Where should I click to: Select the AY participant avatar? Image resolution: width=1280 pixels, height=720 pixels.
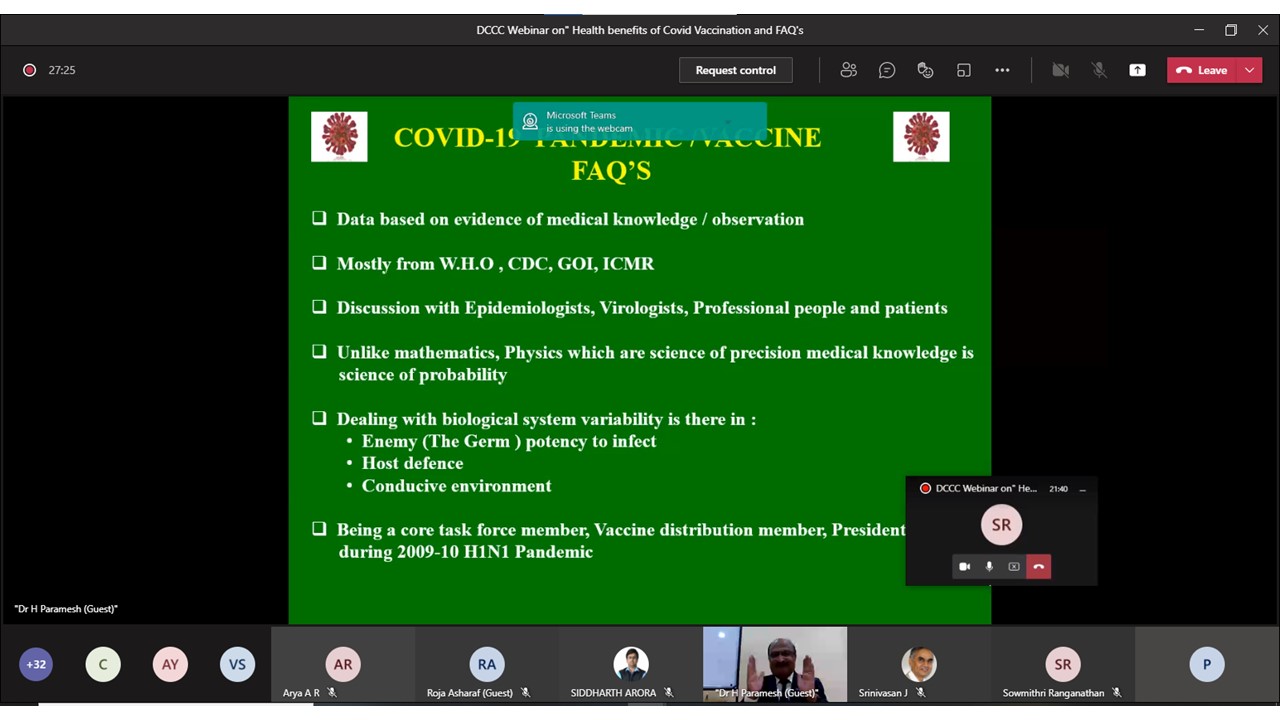tap(170, 664)
